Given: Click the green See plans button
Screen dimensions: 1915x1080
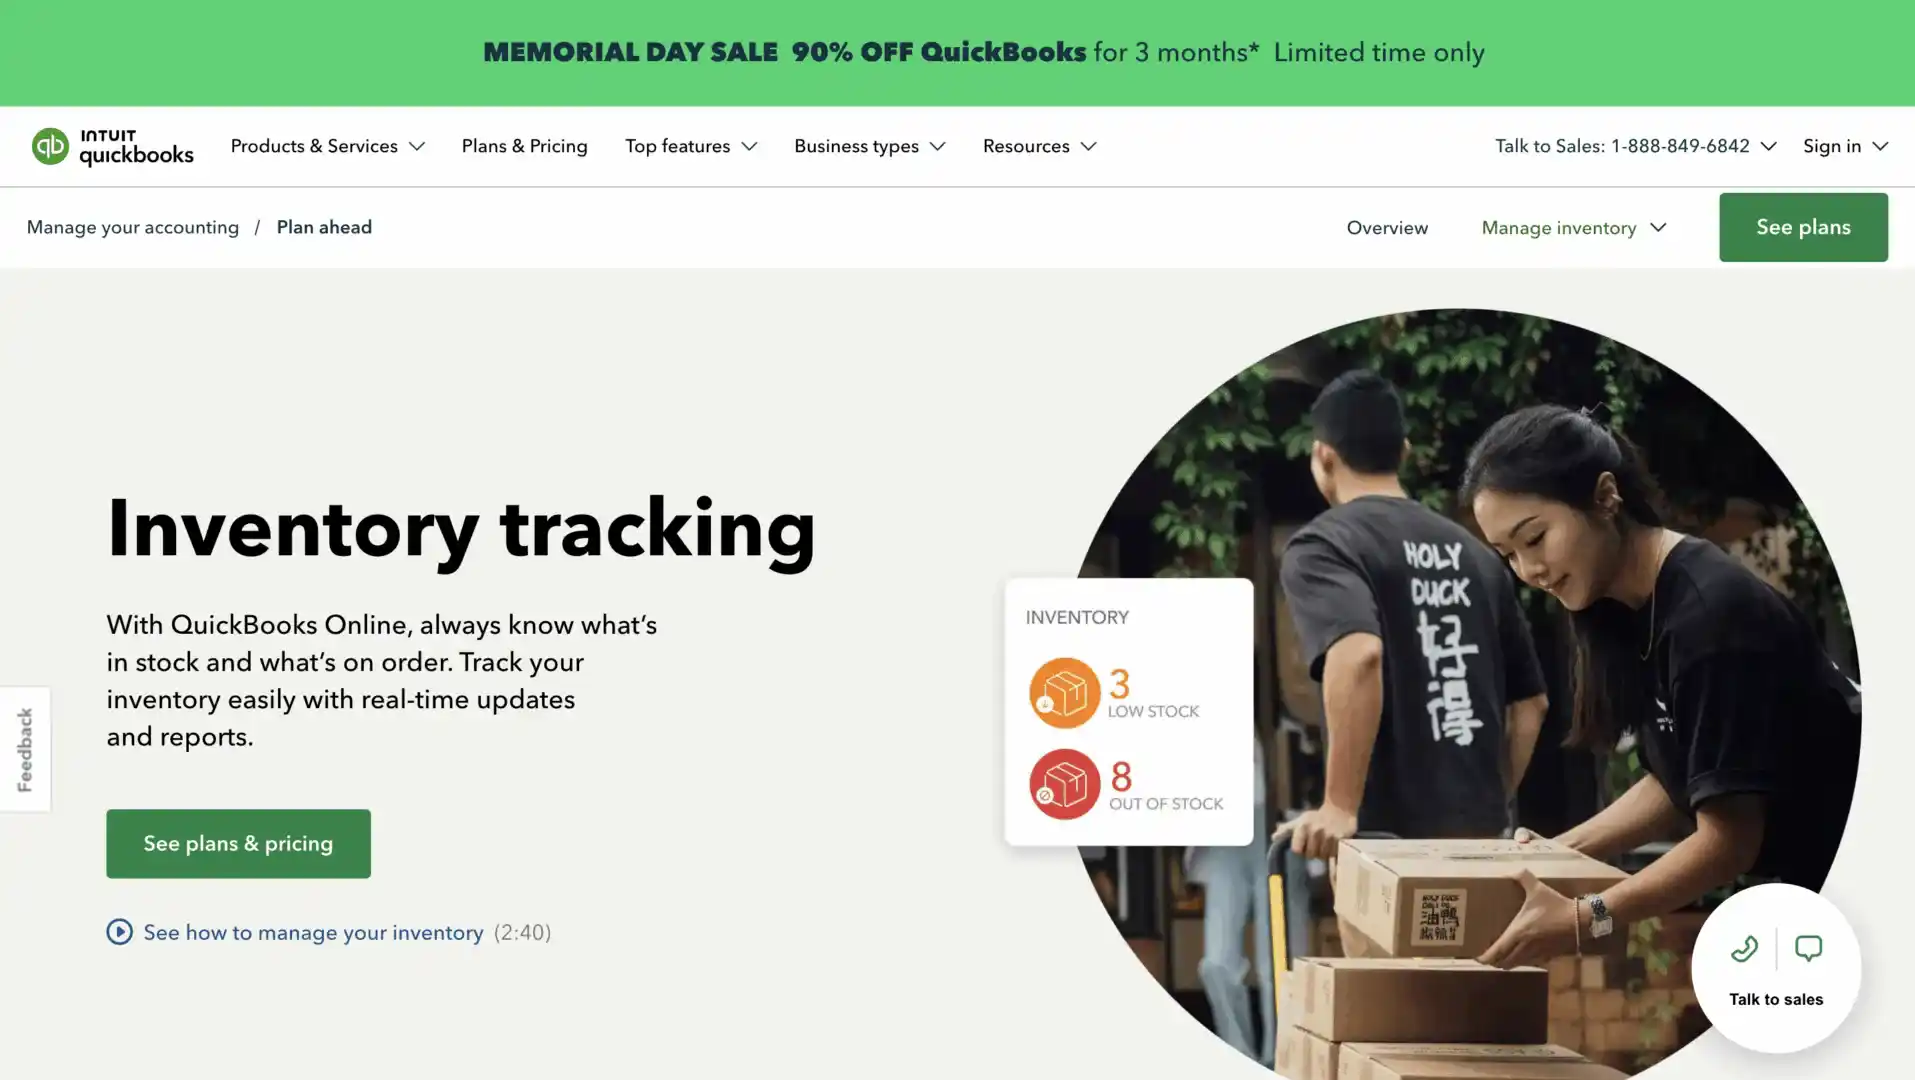Looking at the screenshot, I should [x=1803, y=227].
